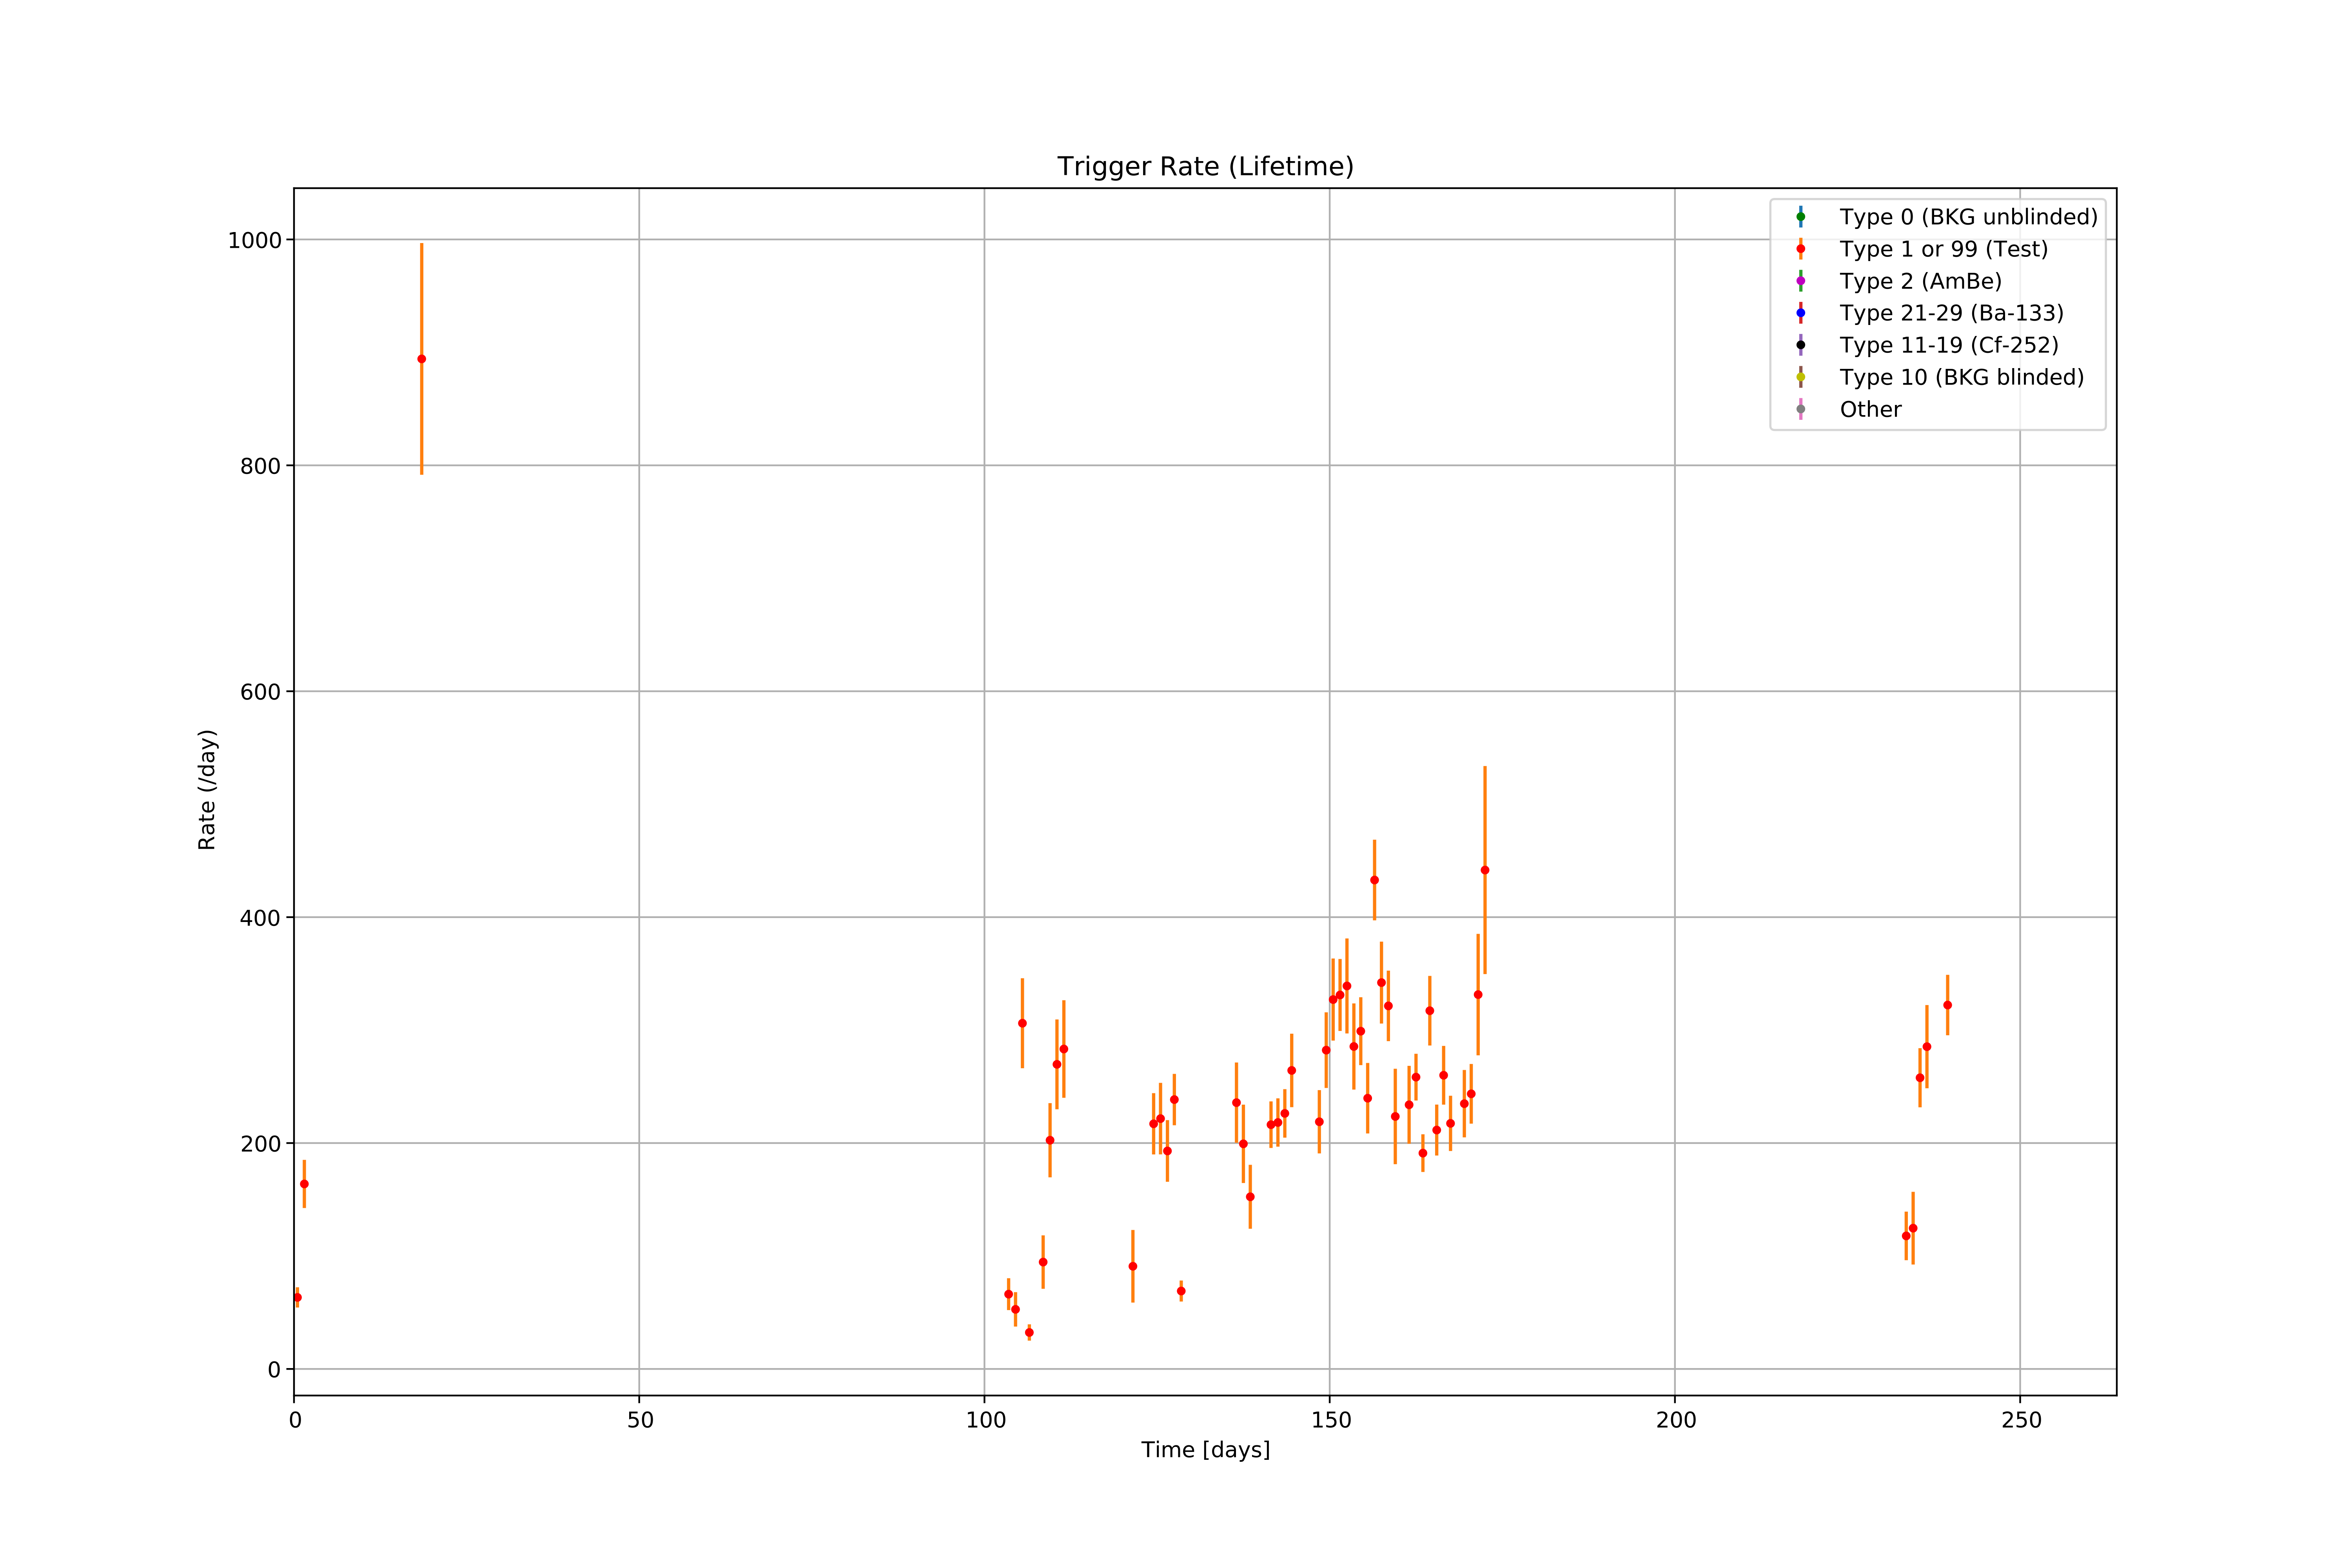Click the green Type 0 legend marker
2352x1568 pixels.
coord(1801,217)
